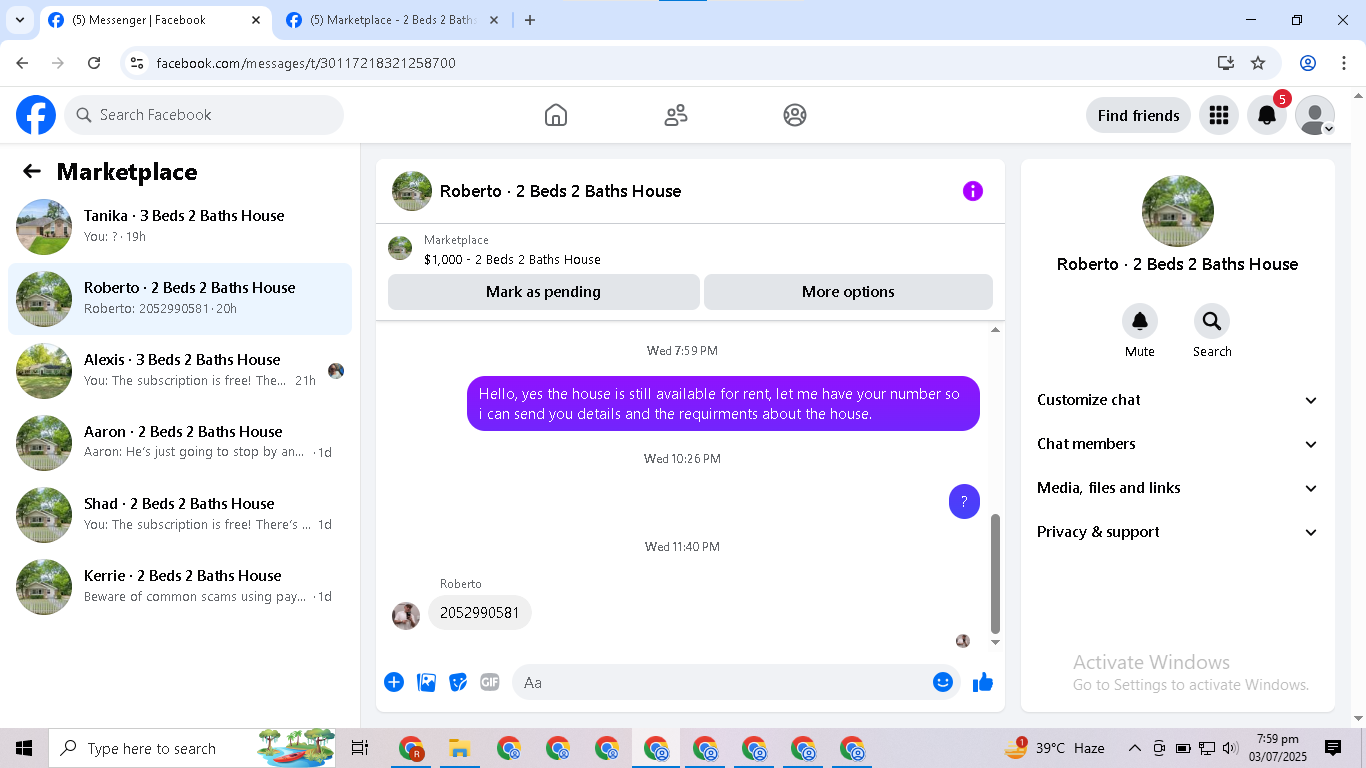Click the browser address bar URL
1366x768 pixels.
click(x=306, y=63)
